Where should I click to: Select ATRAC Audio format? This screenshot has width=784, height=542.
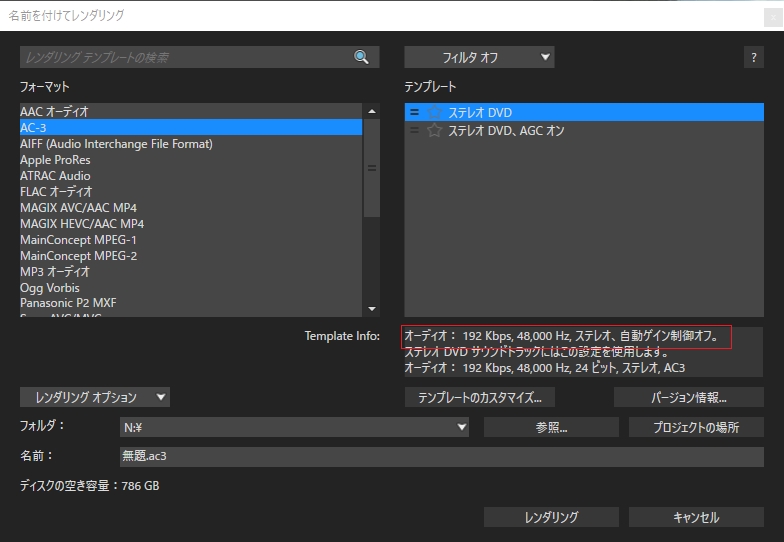coord(190,176)
